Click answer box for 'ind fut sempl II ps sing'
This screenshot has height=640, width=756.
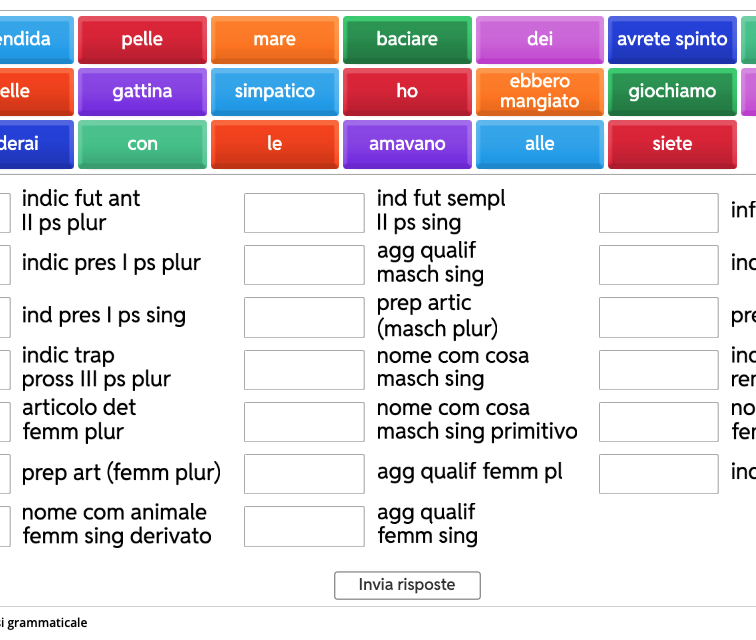pyautogui.click(x=304, y=213)
